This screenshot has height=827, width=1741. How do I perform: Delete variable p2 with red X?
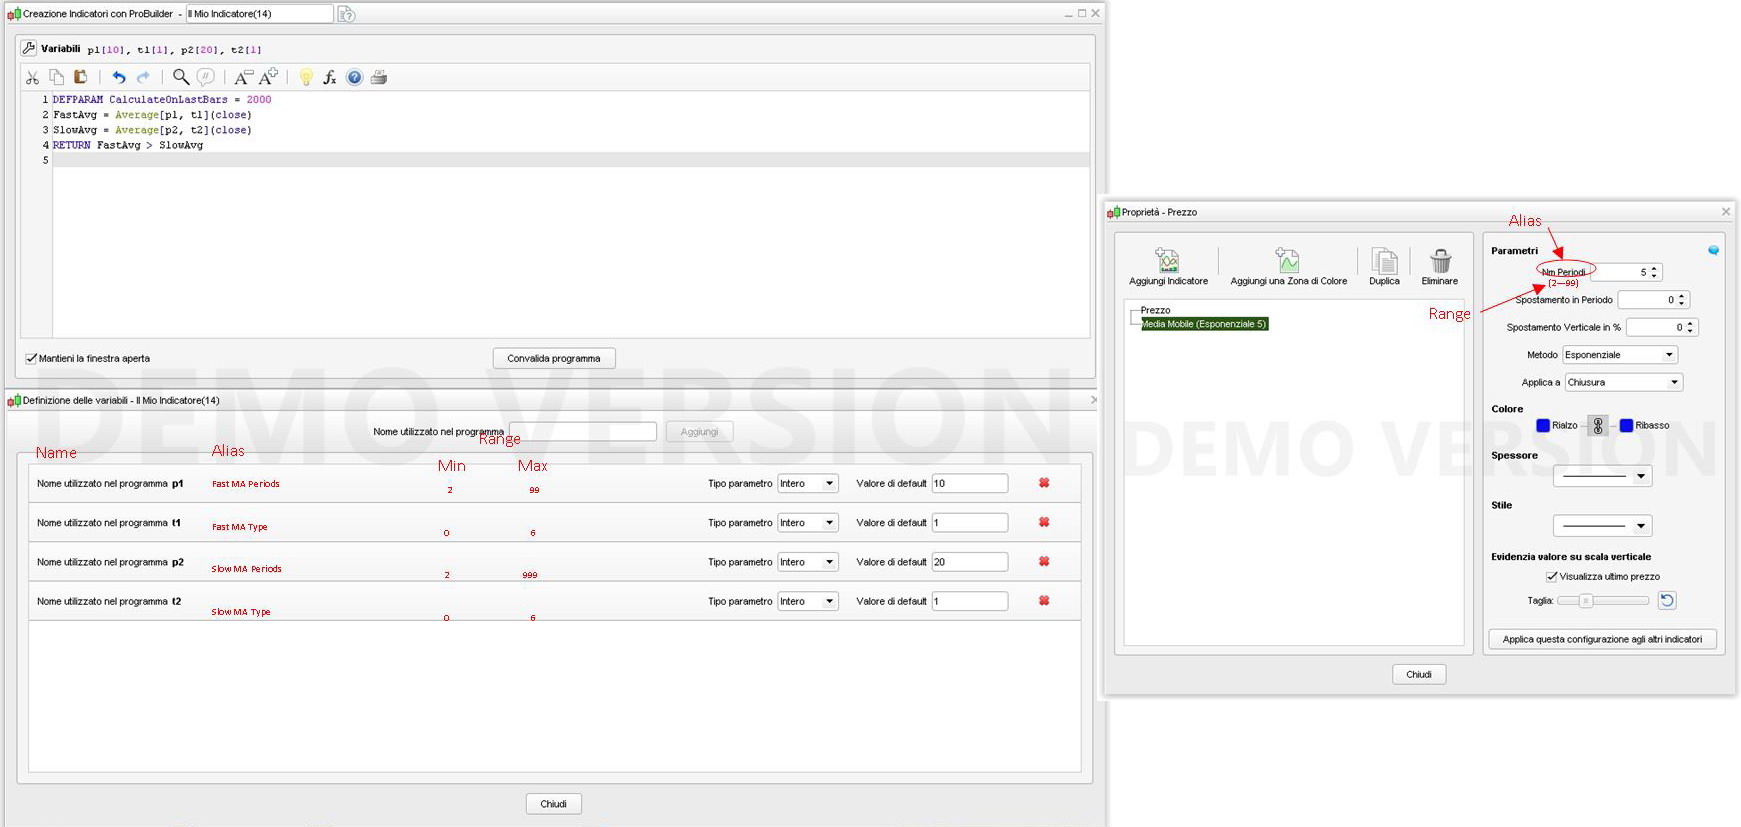(1044, 561)
